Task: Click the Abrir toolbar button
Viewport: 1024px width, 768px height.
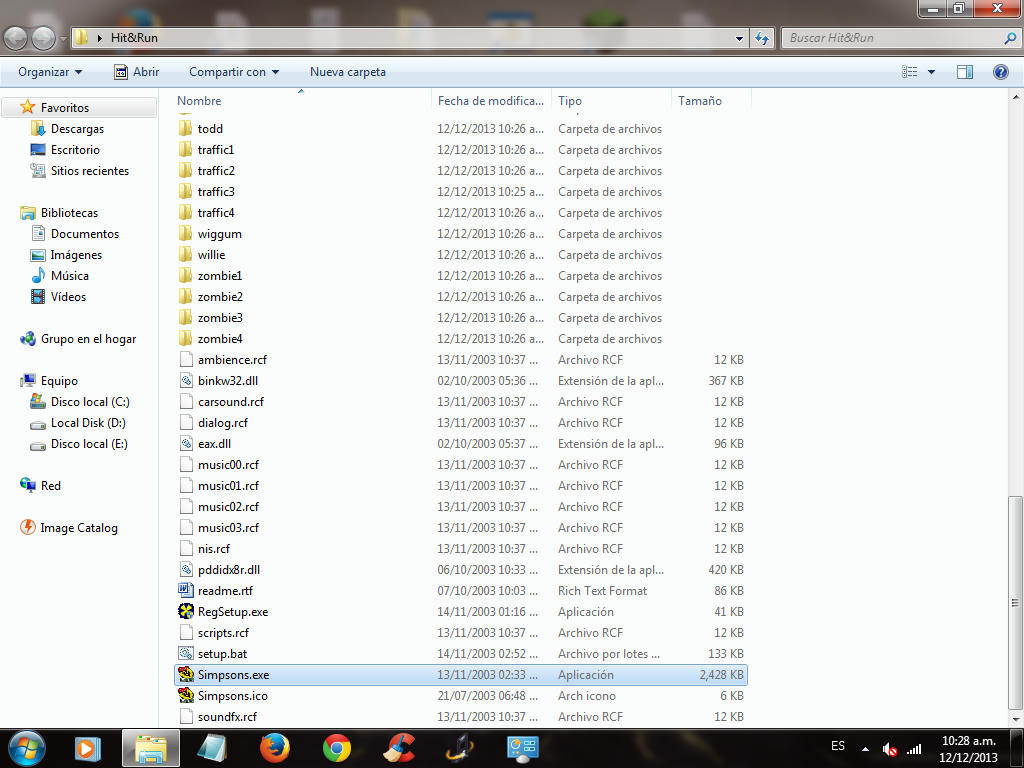Action: (136, 72)
